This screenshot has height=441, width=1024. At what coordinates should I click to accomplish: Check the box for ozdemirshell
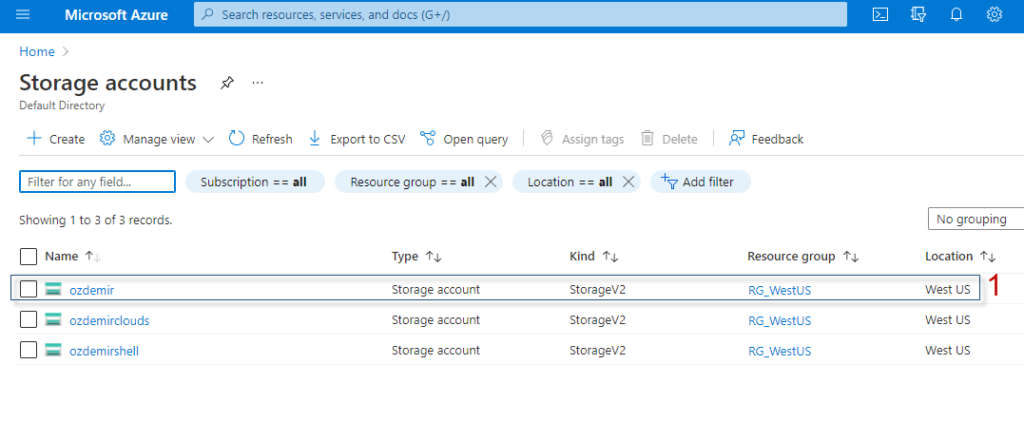[x=28, y=350]
